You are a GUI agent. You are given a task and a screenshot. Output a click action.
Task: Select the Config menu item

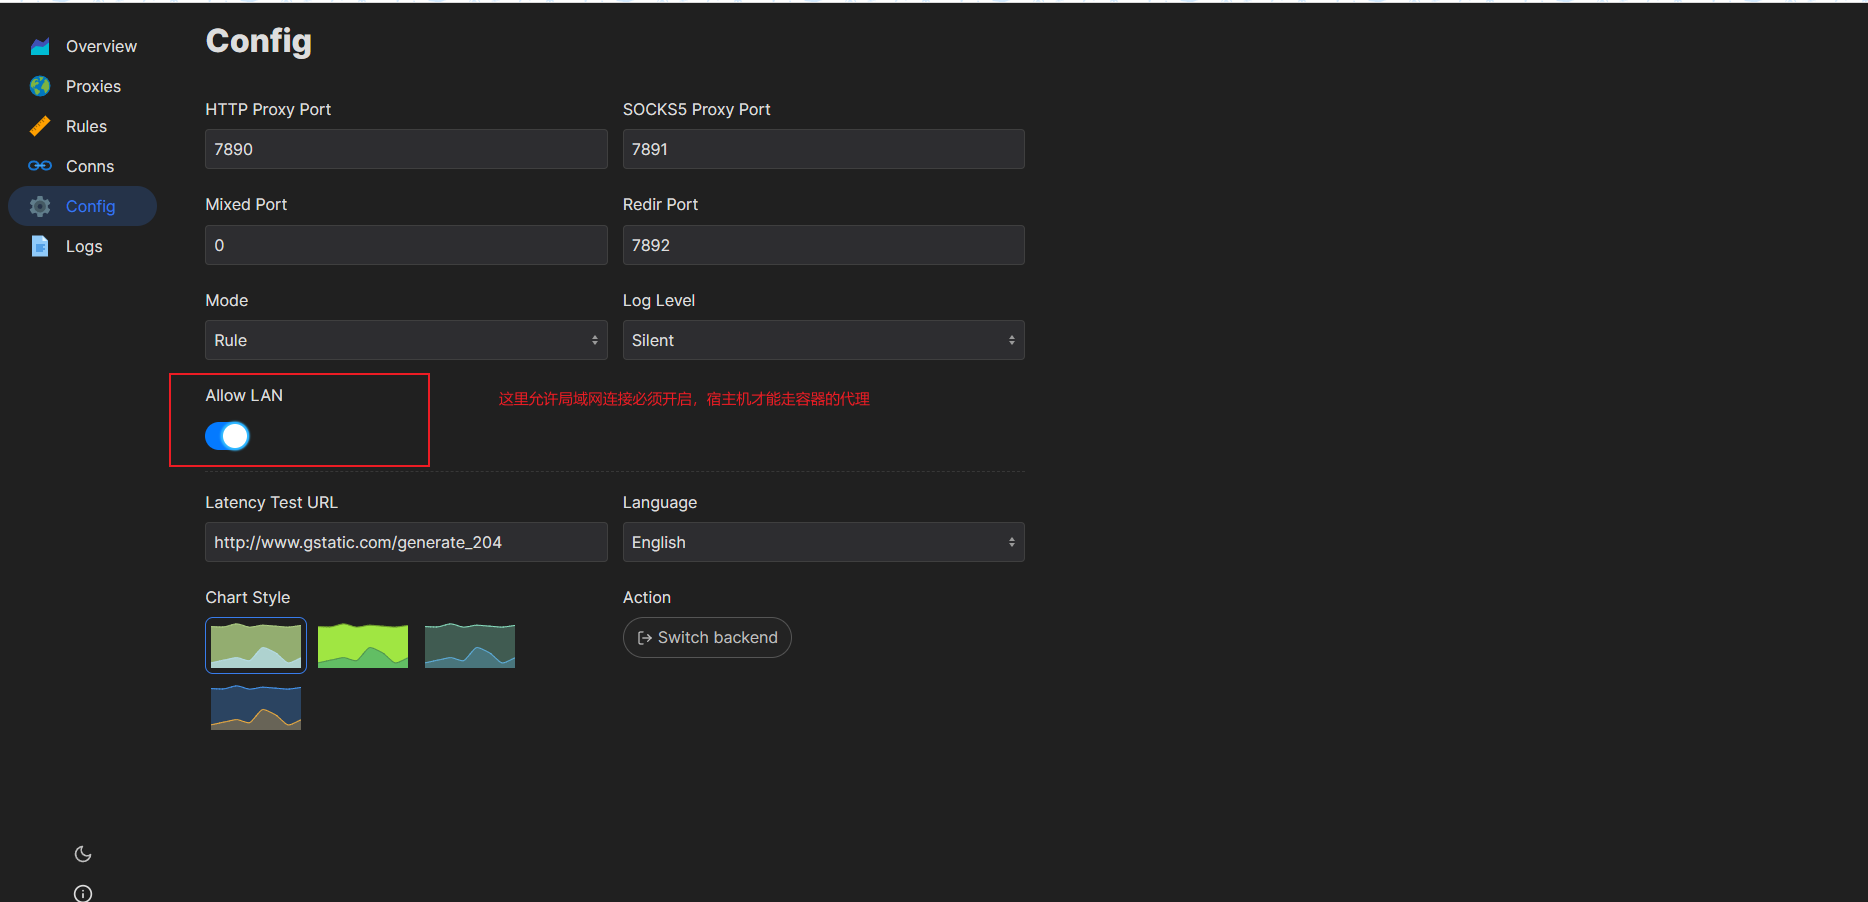click(82, 206)
